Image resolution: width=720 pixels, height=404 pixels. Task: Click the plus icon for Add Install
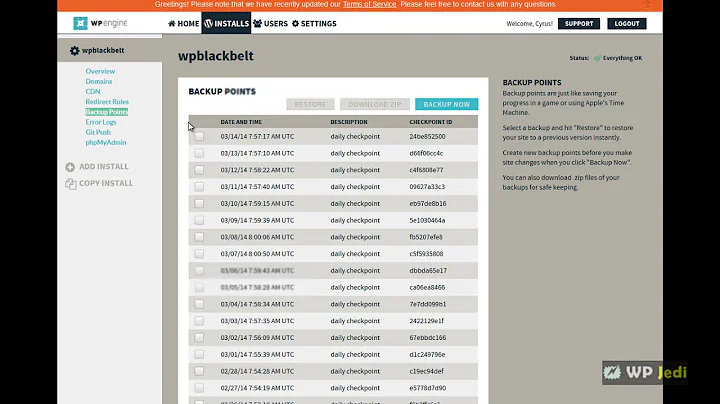click(x=70, y=167)
